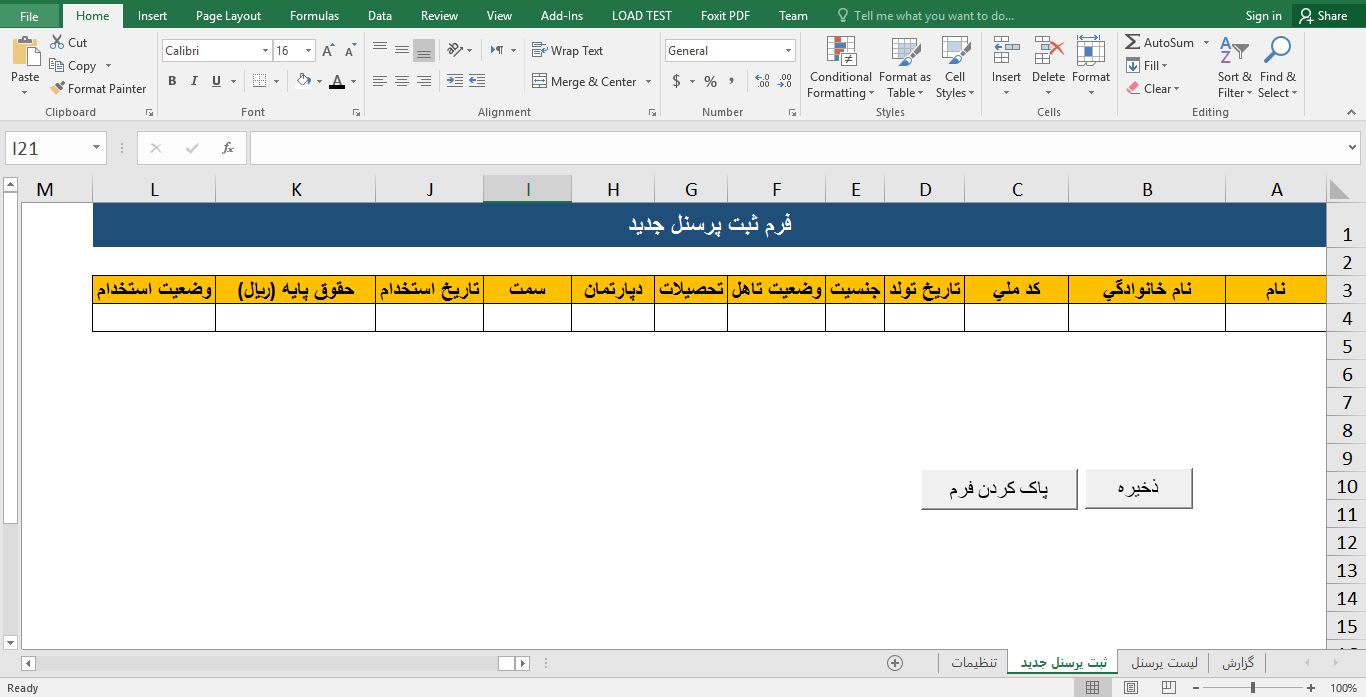This screenshot has width=1366, height=697.
Task: Open the Formulas ribbon tab
Action: (x=314, y=16)
